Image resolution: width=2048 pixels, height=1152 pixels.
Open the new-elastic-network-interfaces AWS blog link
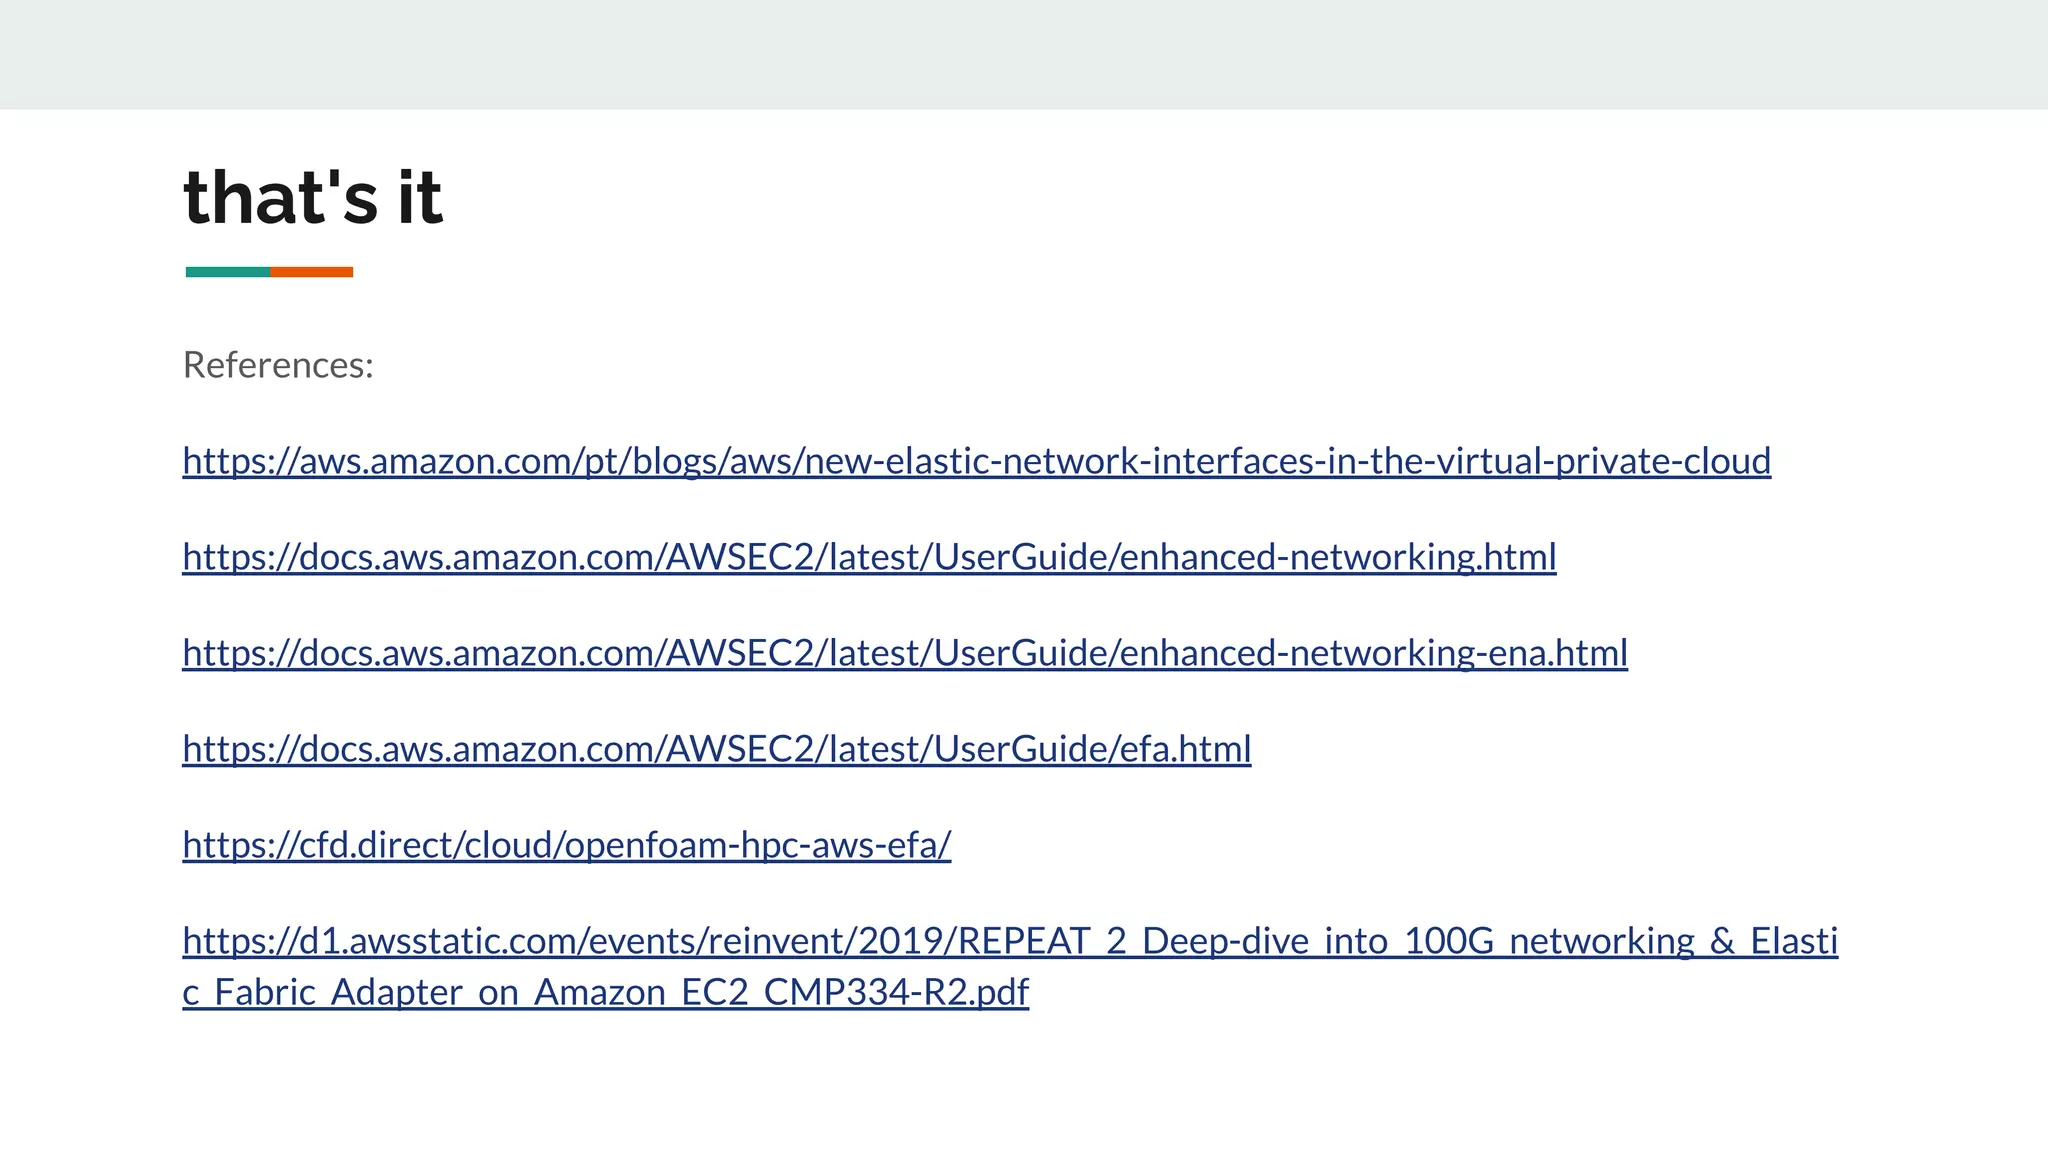(x=976, y=461)
